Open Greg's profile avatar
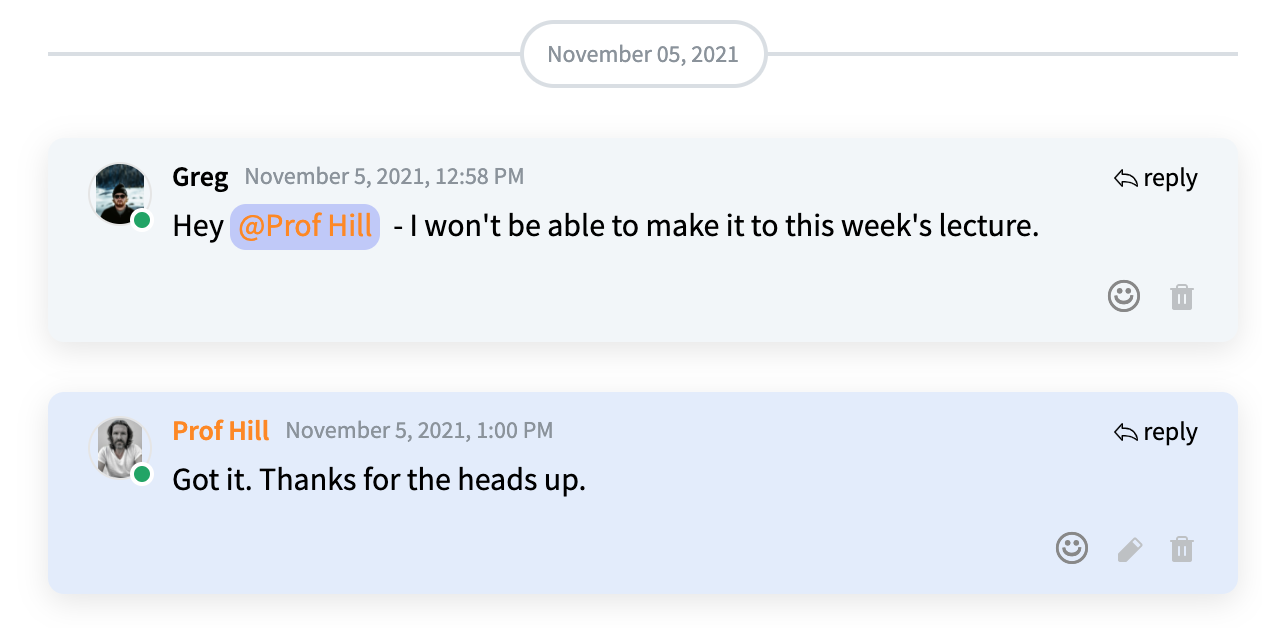 120,194
